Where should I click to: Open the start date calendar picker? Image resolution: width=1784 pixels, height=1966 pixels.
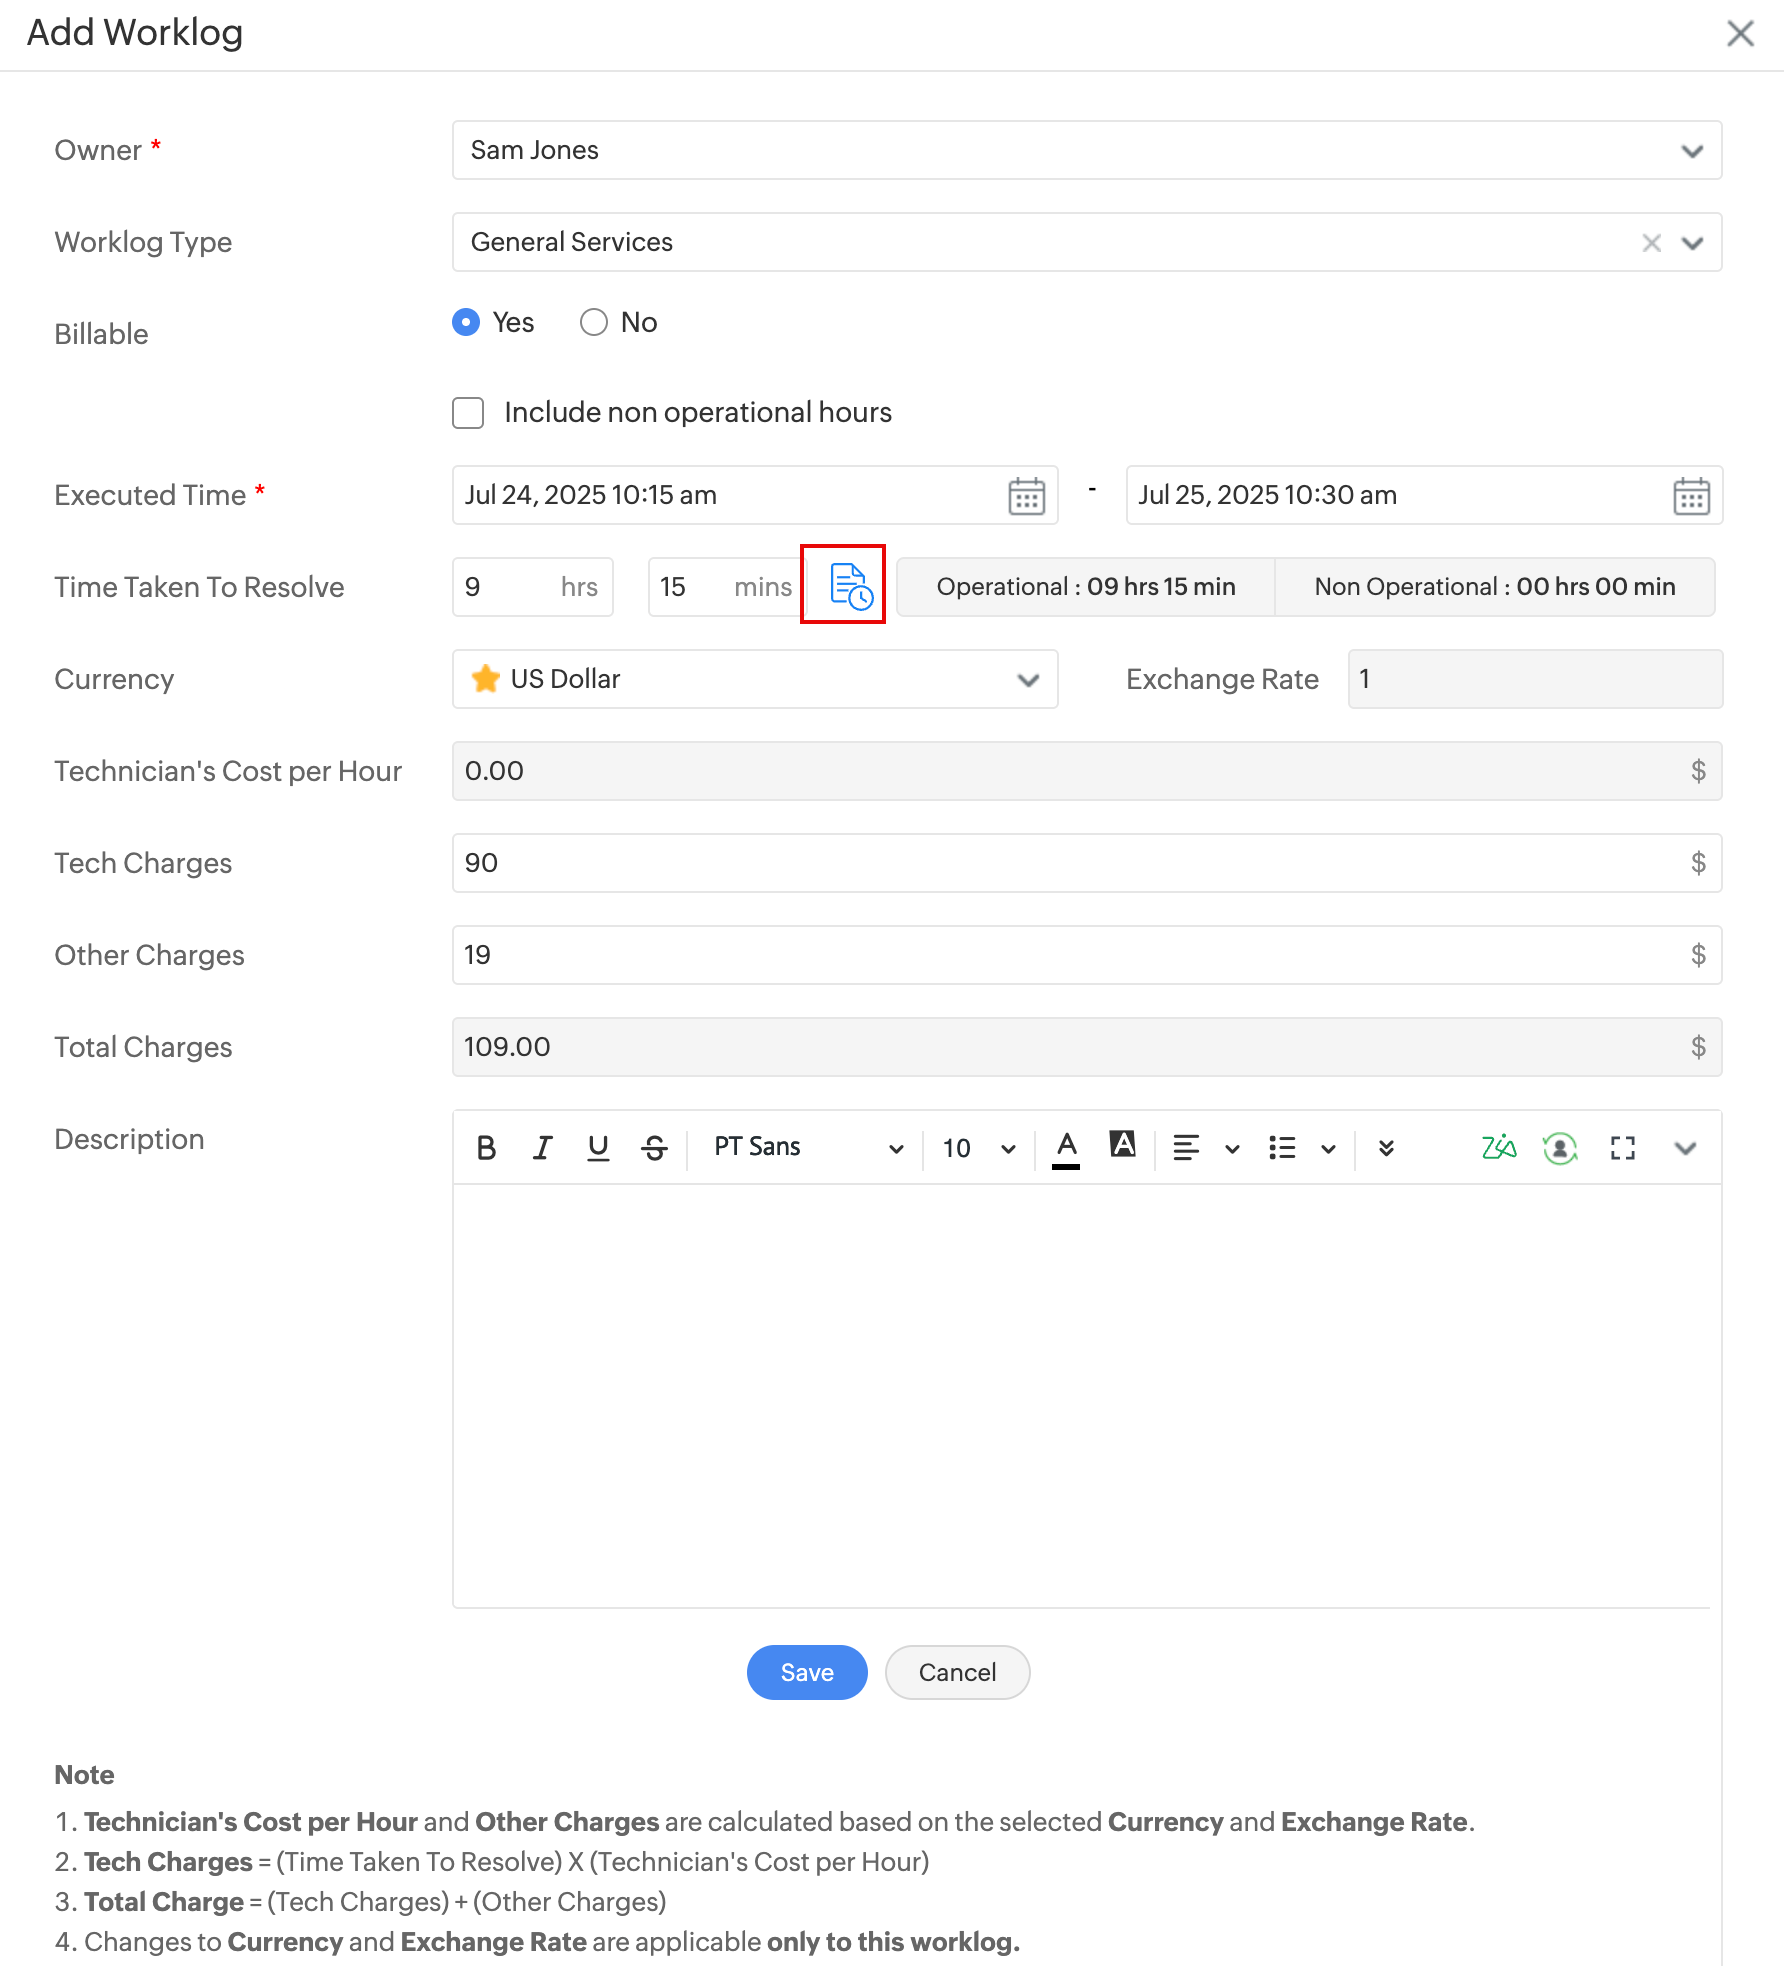(x=1026, y=496)
